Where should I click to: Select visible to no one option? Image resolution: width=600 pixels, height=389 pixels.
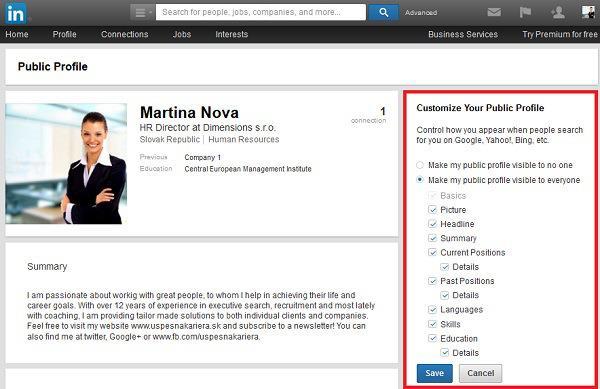click(x=420, y=165)
